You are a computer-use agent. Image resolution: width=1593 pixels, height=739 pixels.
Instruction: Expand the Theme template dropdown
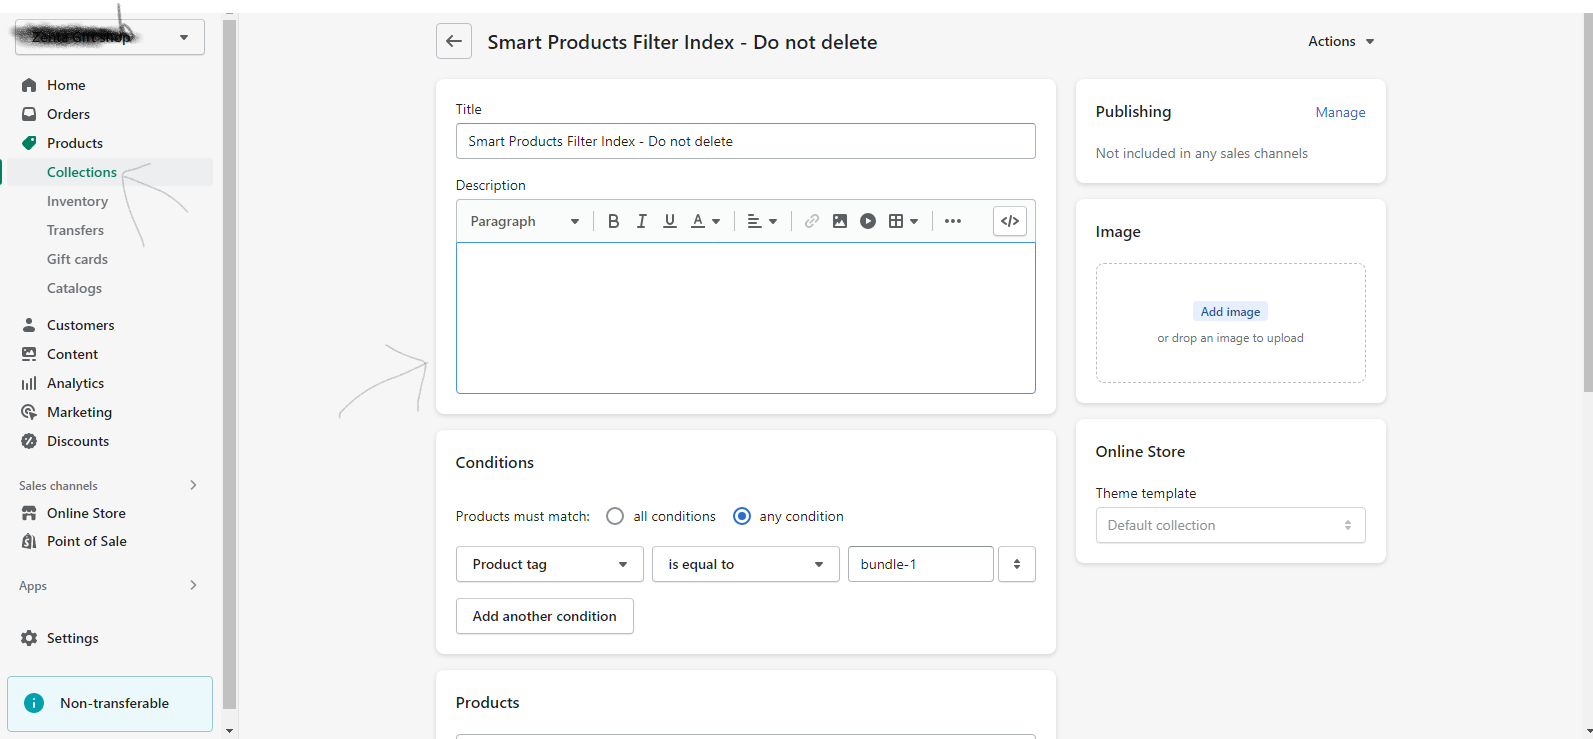click(1229, 525)
